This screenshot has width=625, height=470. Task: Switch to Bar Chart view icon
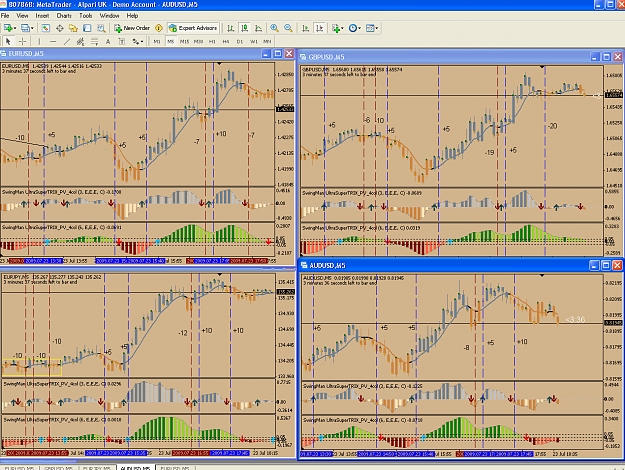click(230, 28)
